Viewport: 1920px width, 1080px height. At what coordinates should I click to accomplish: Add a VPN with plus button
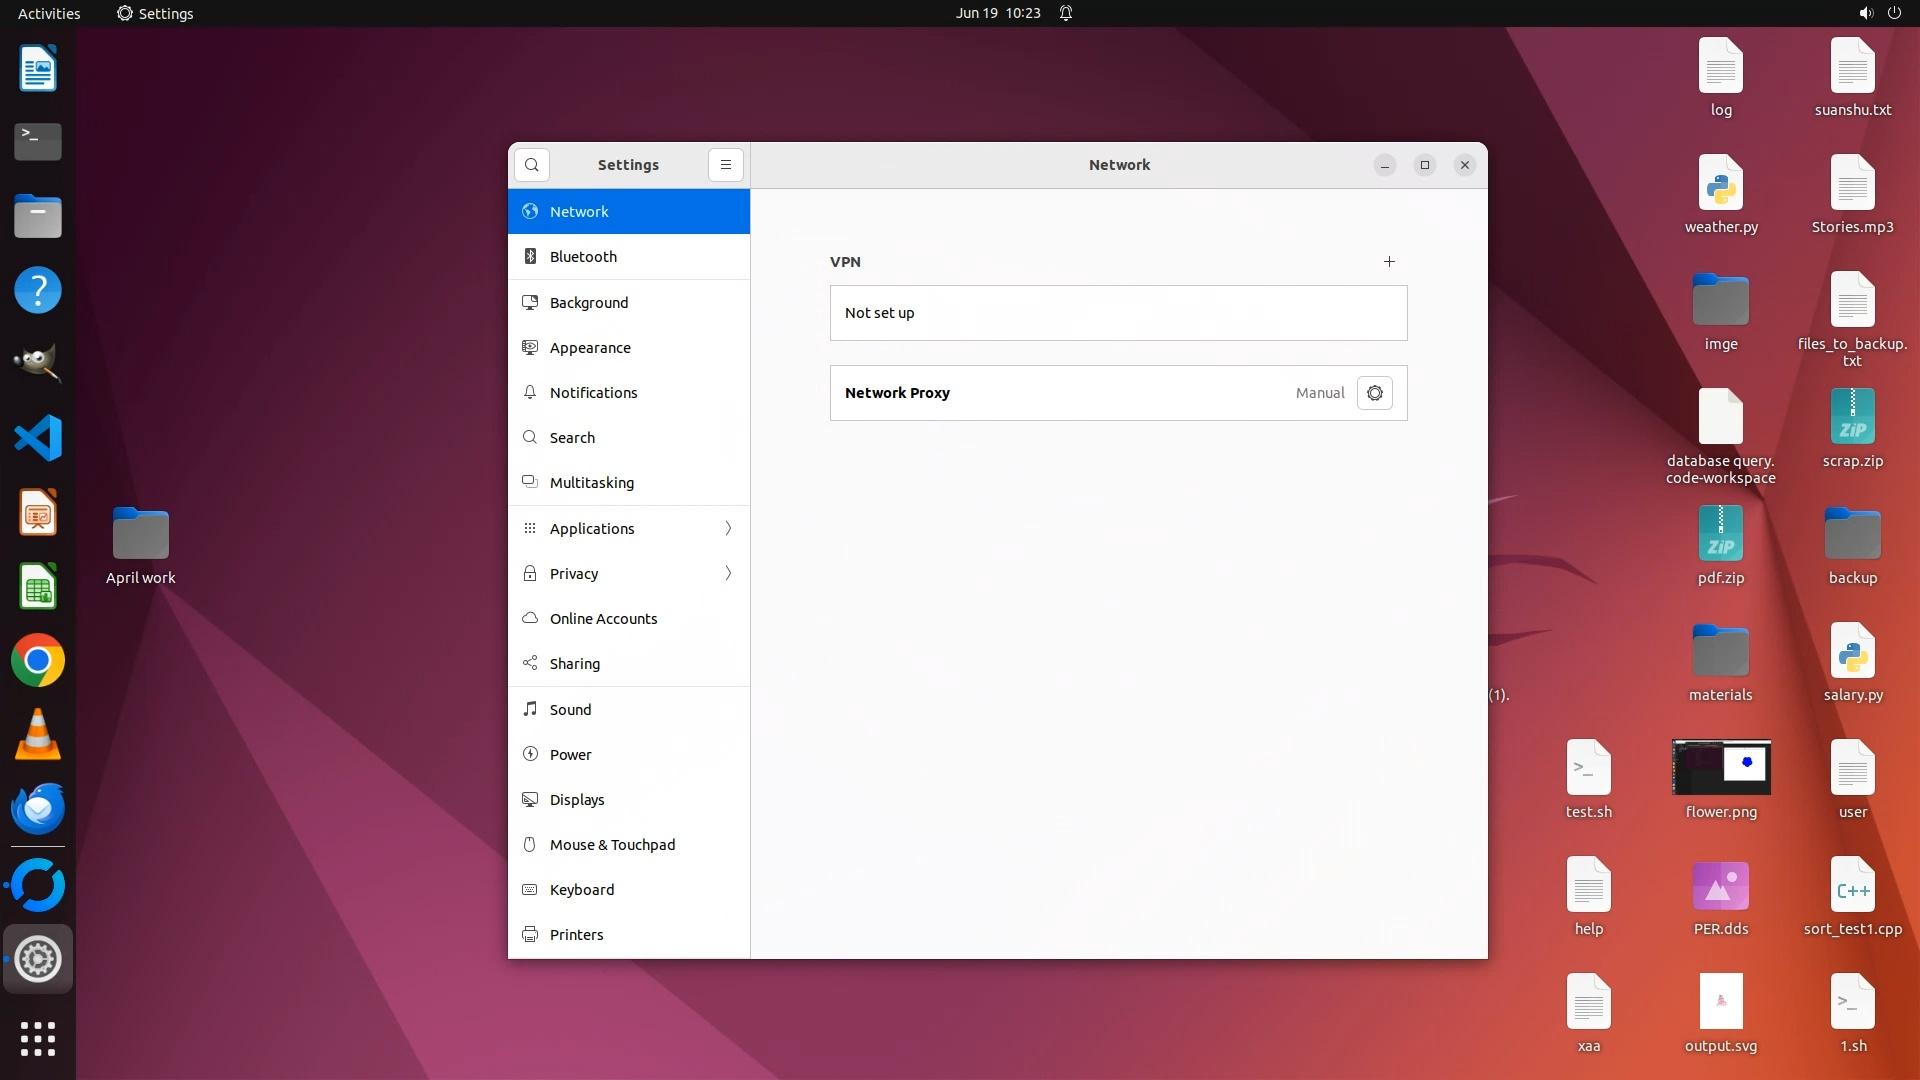pyautogui.click(x=1389, y=261)
